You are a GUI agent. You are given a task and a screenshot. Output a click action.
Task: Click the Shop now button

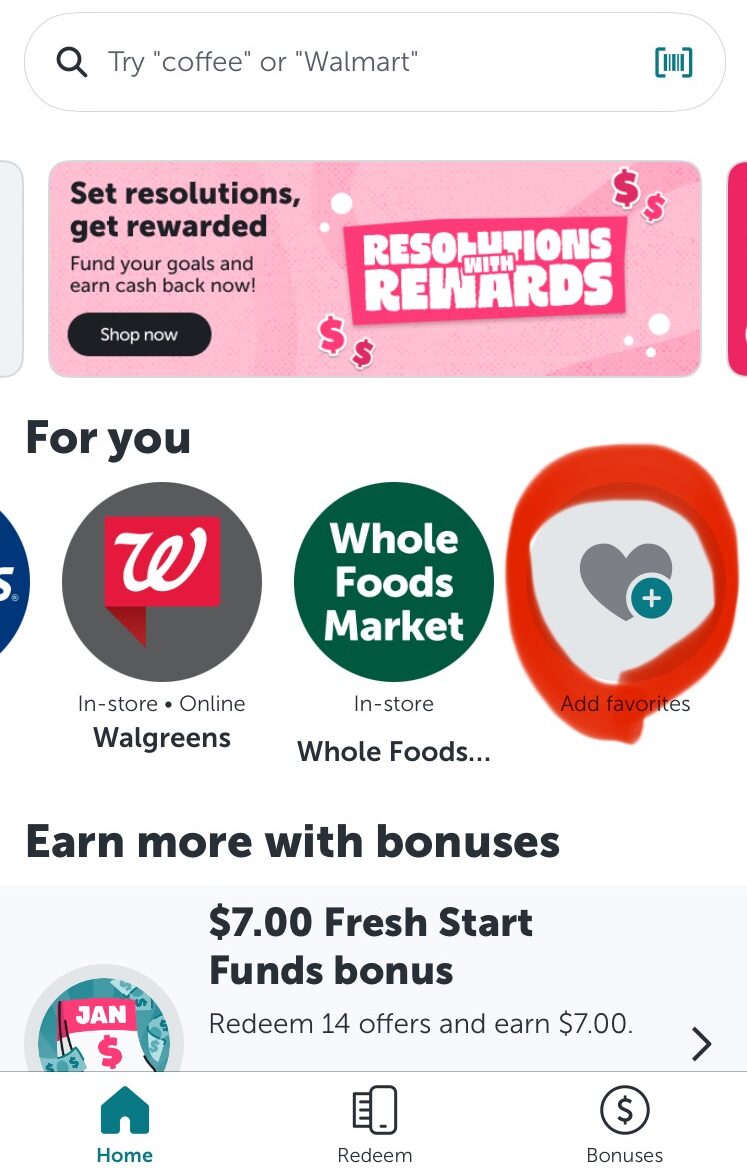click(x=140, y=334)
